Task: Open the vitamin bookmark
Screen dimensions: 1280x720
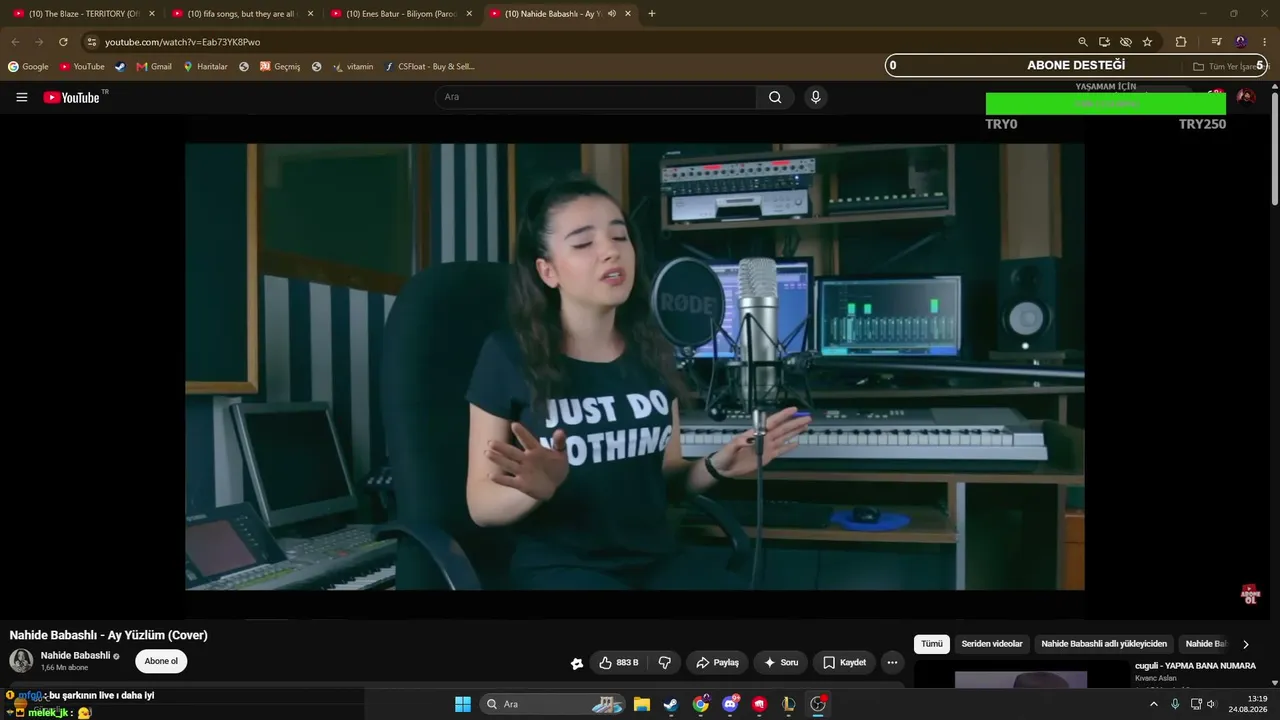Action: pyautogui.click(x=353, y=67)
